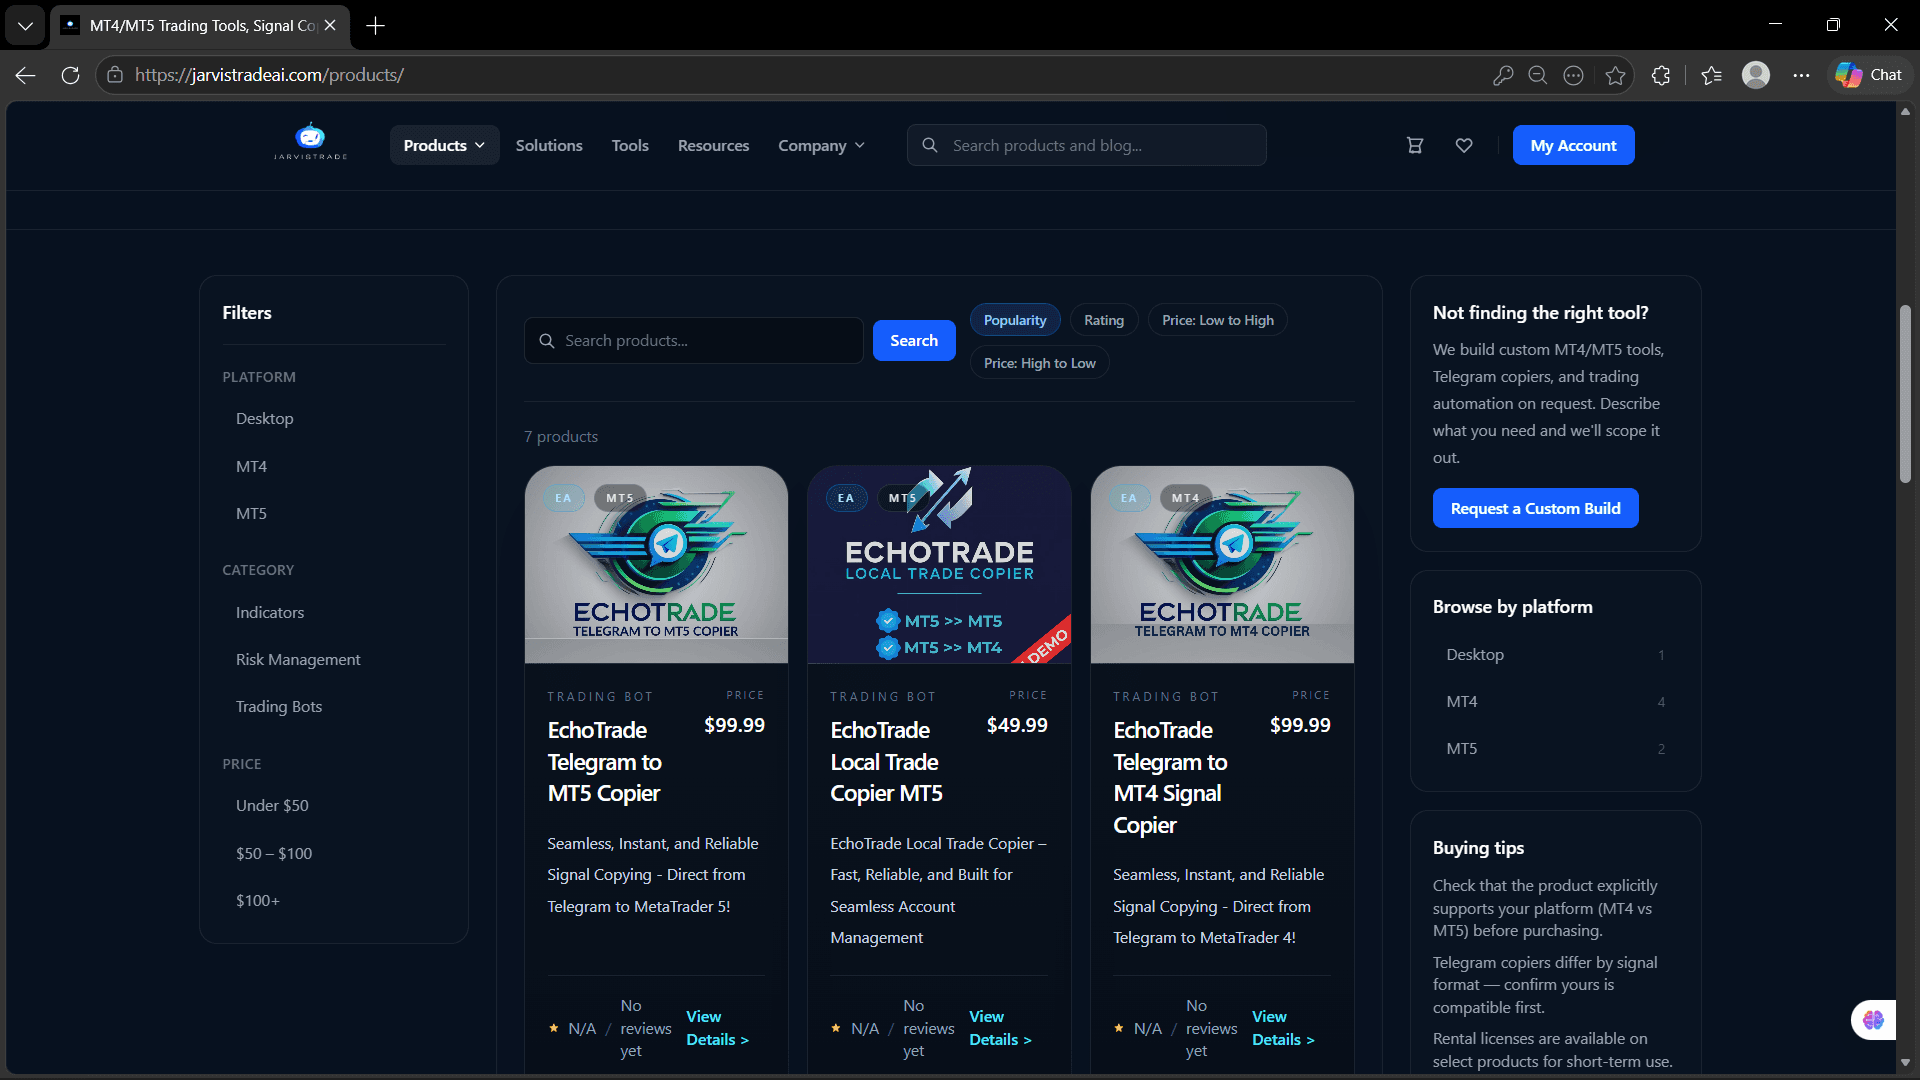
Task: Open EchoTrade Local Trade Copier MT5 title
Action: [x=887, y=762]
